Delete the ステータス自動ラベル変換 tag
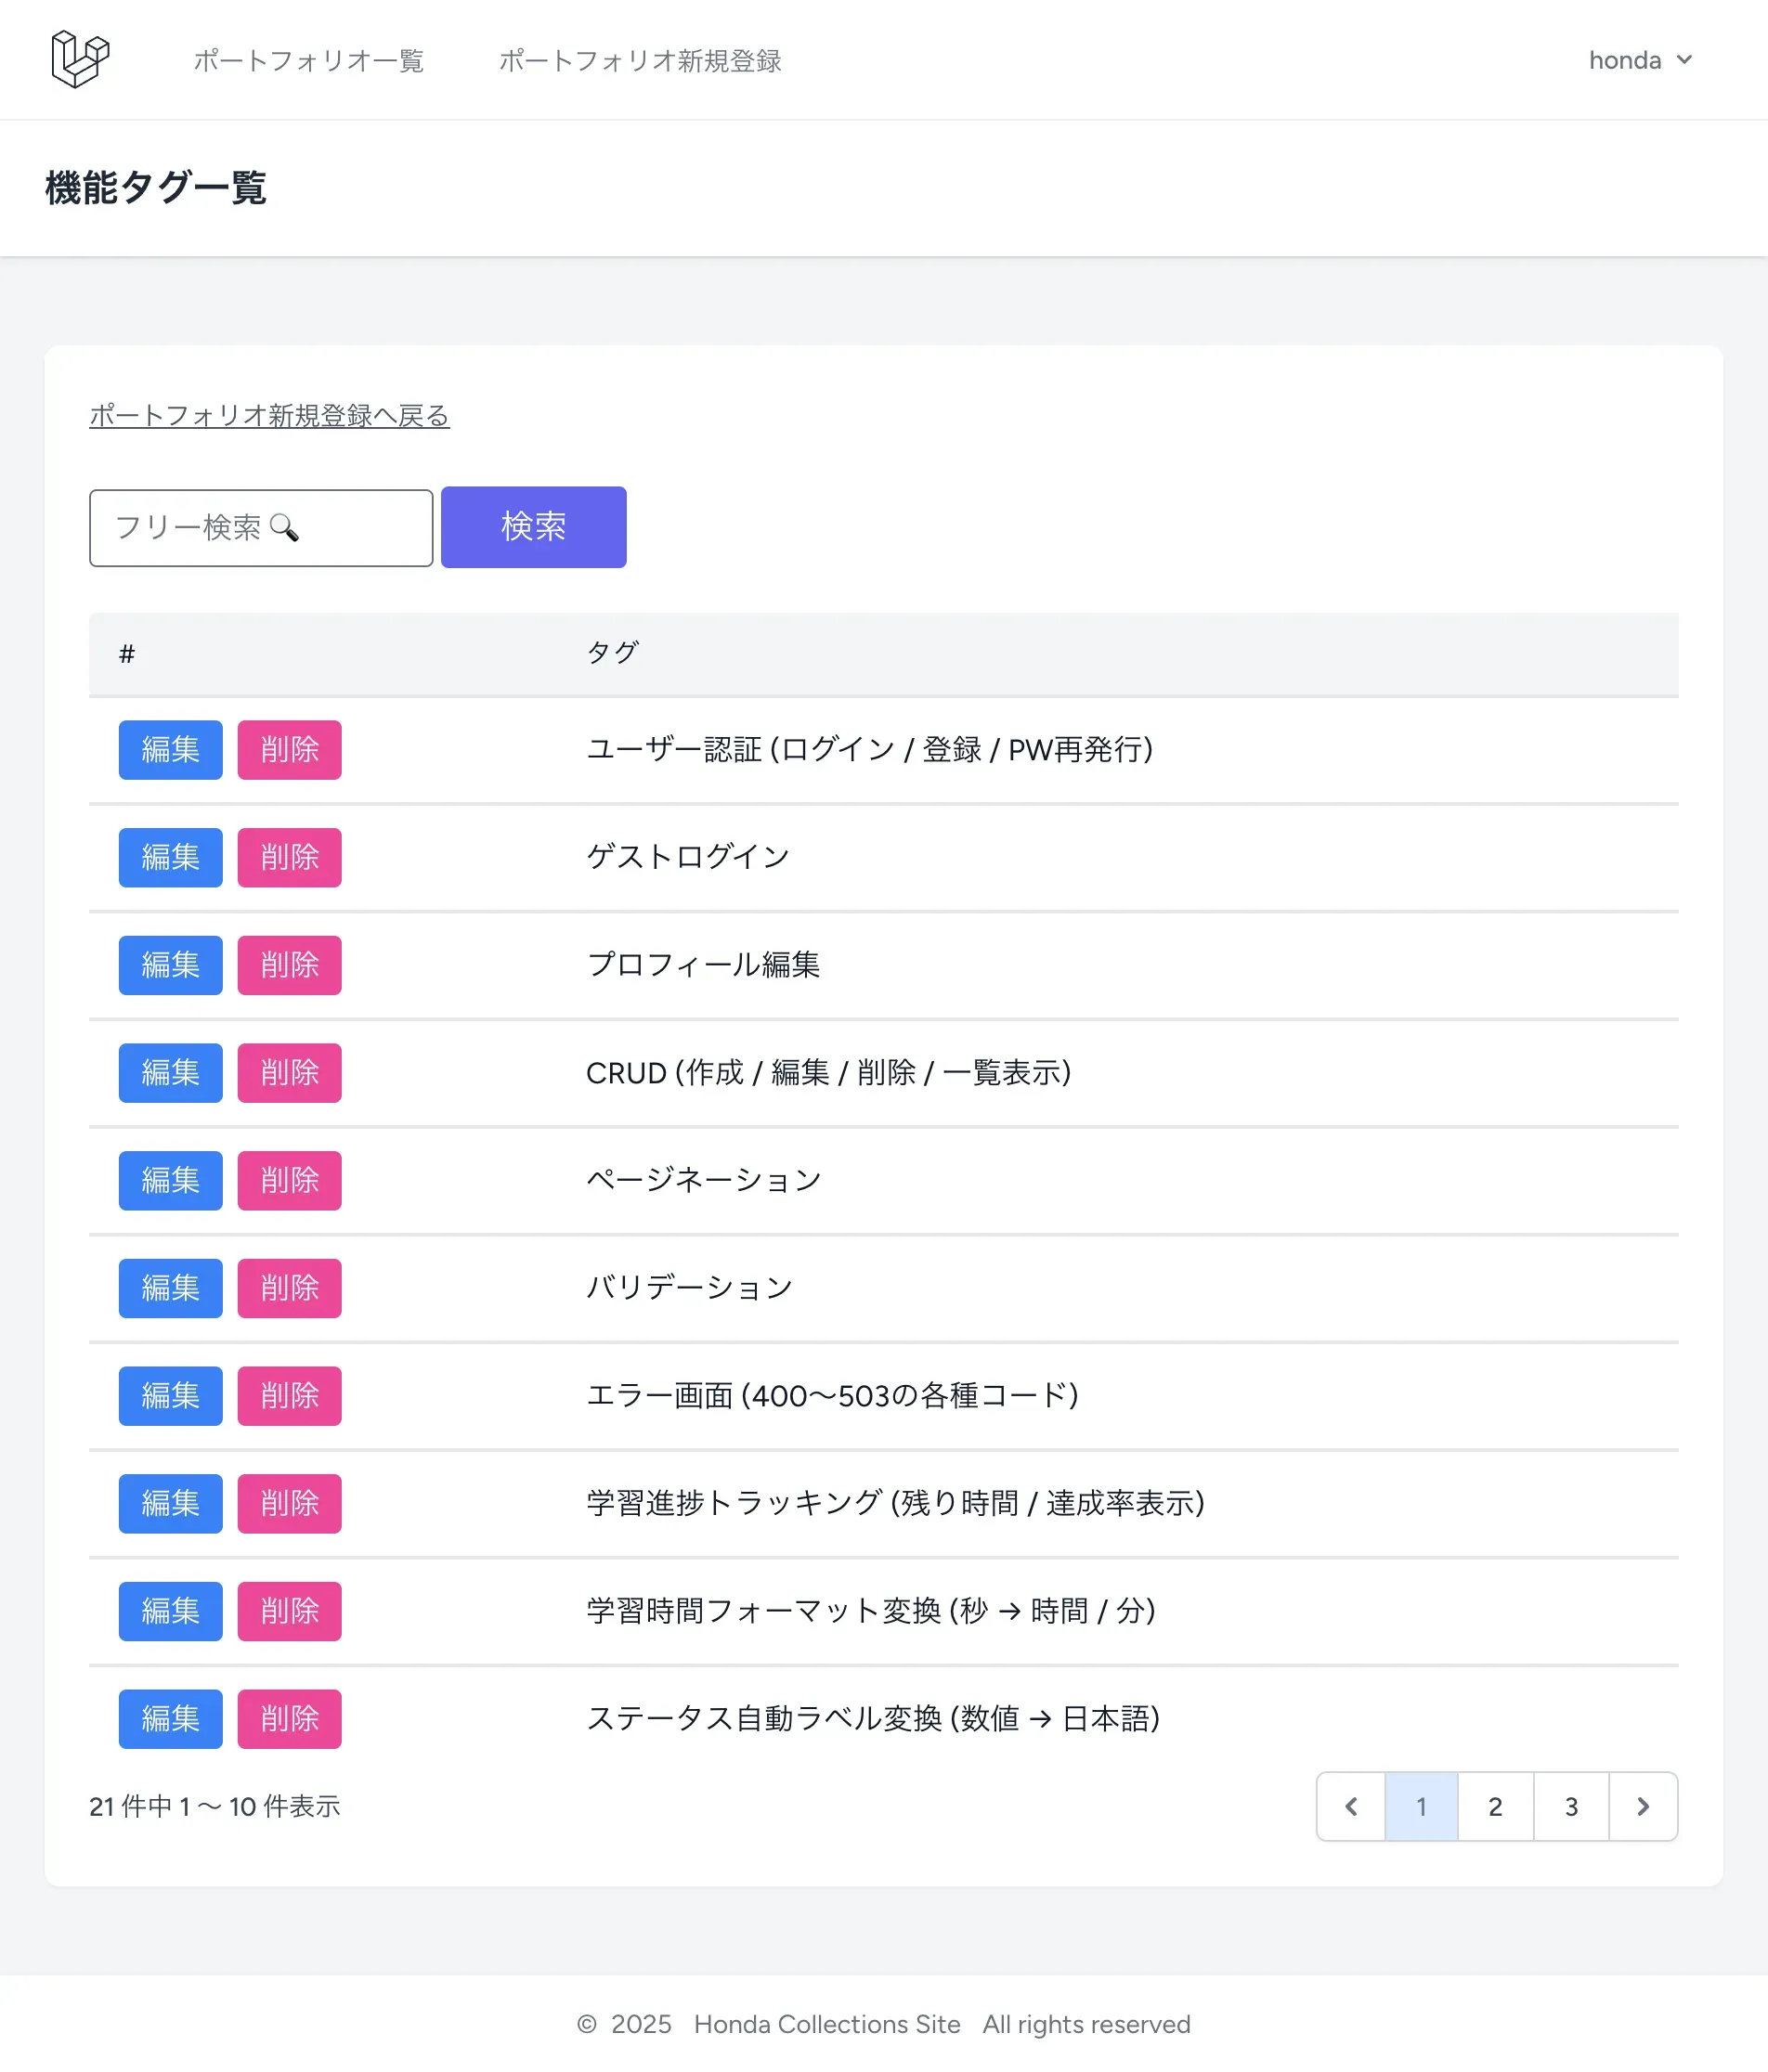 [x=290, y=1719]
